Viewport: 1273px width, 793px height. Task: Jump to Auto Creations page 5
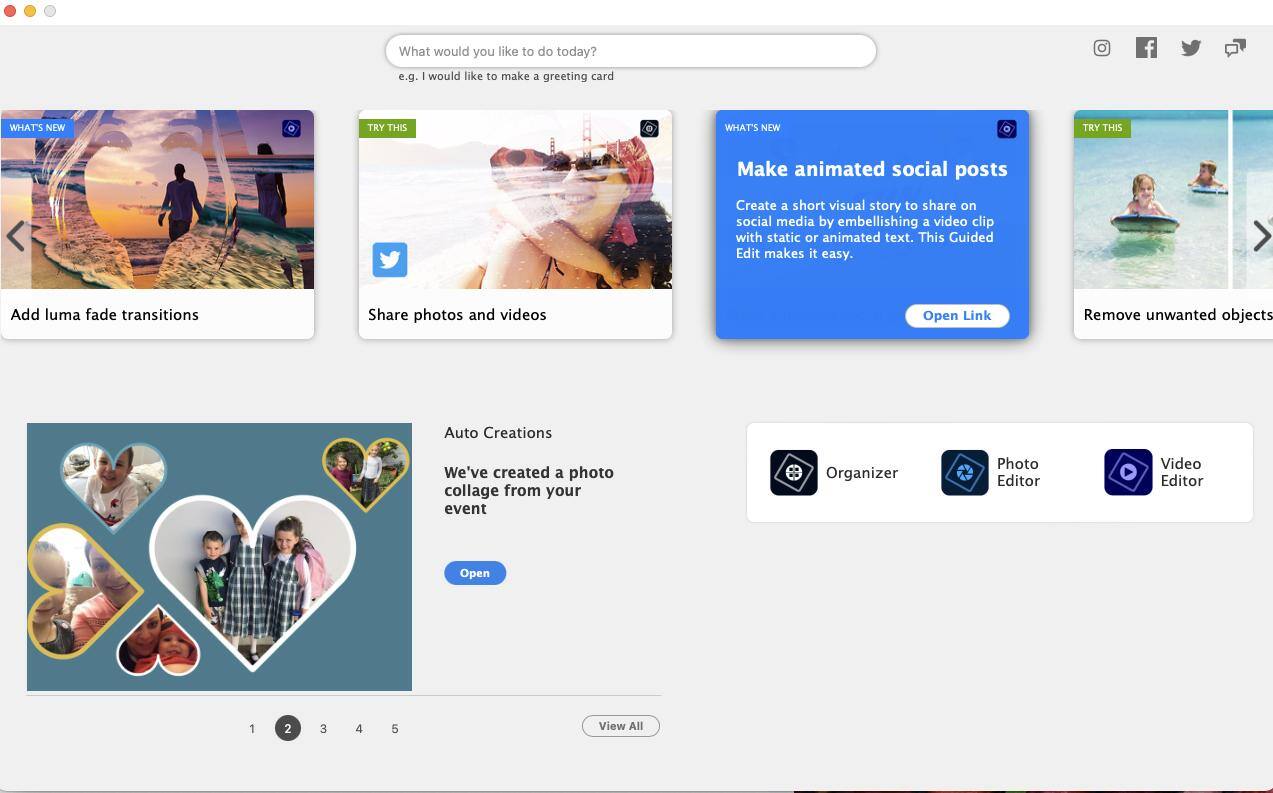pos(395,729)
